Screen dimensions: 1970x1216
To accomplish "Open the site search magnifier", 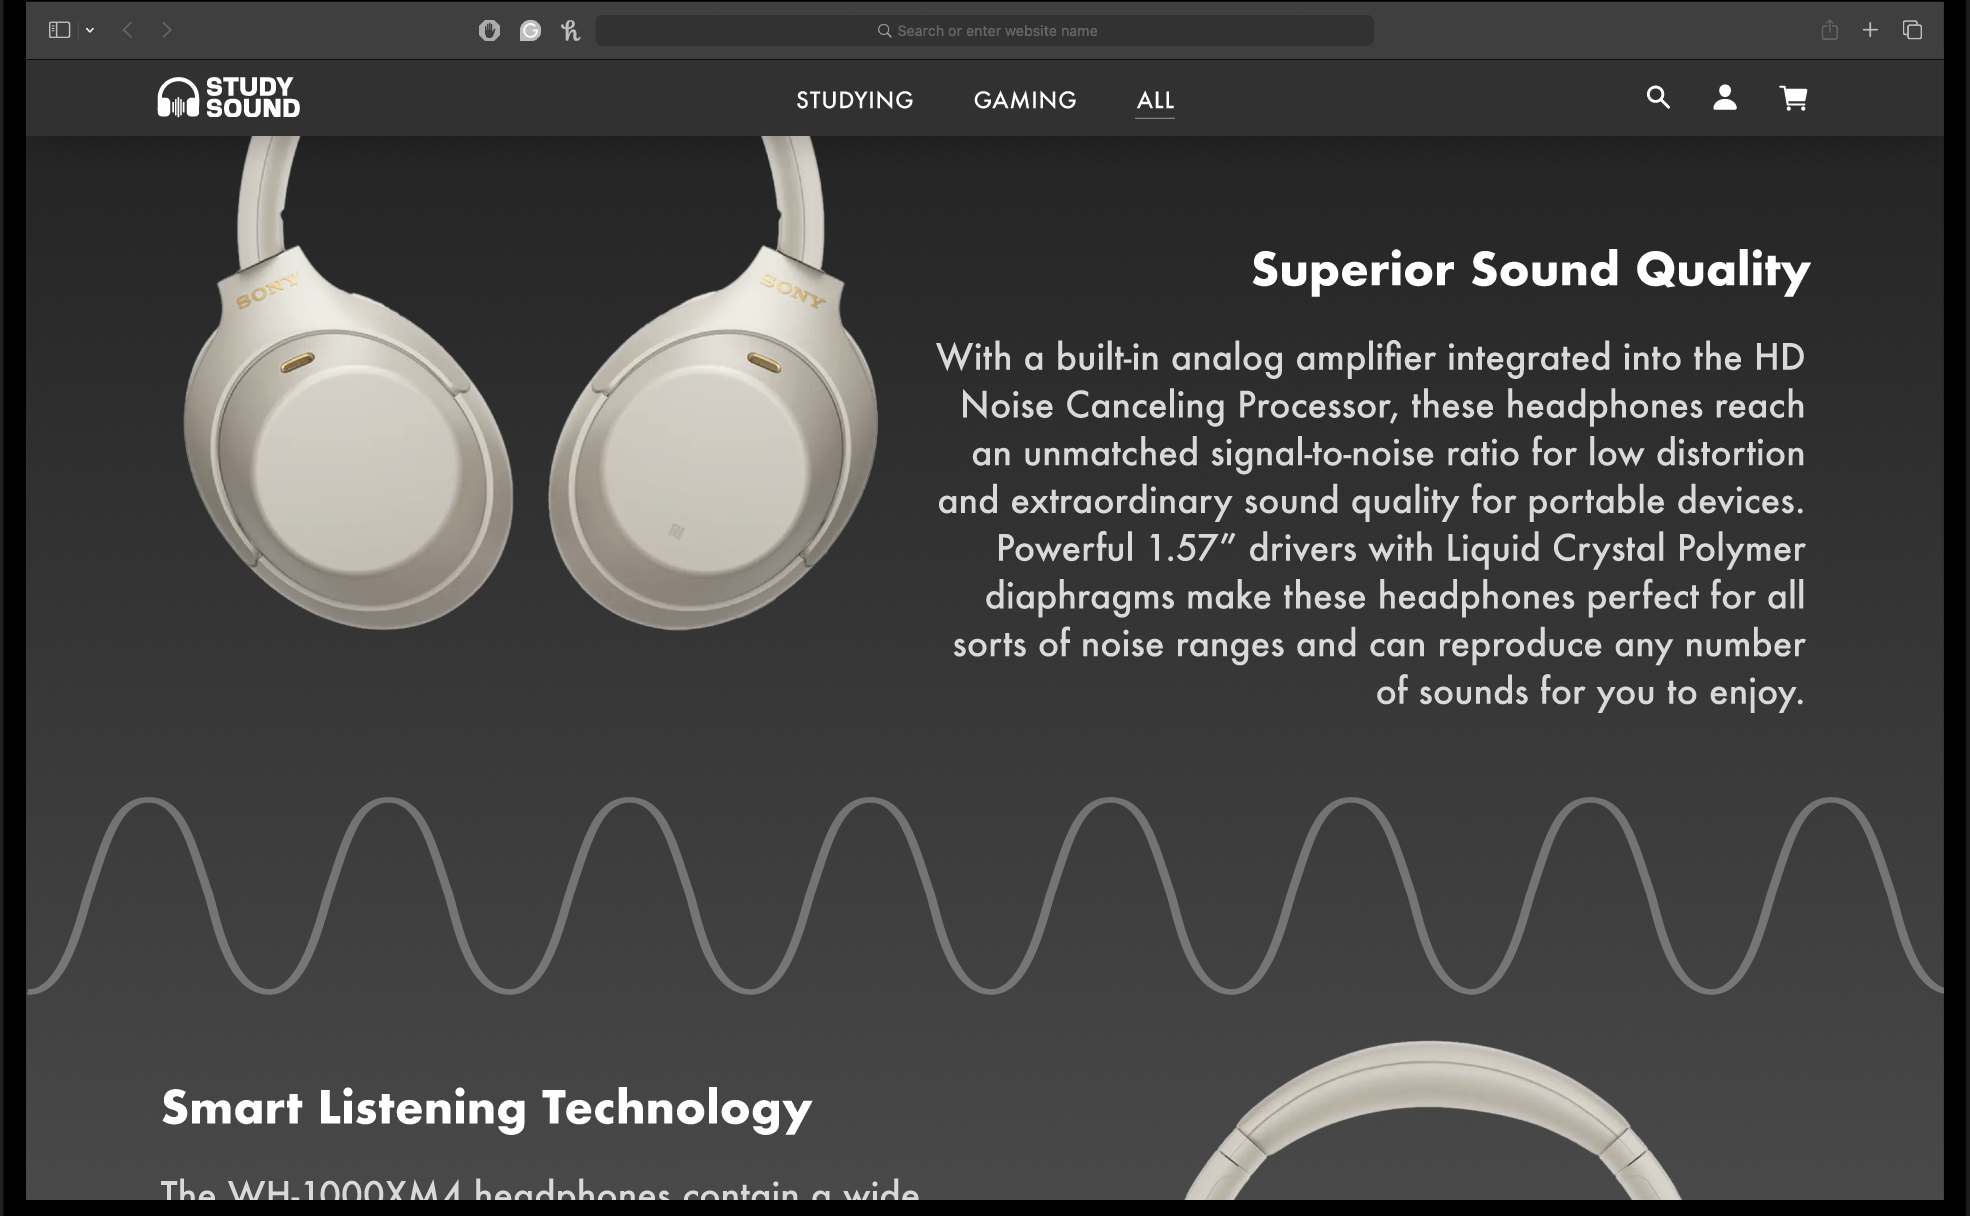I will tap(1658, 98).
